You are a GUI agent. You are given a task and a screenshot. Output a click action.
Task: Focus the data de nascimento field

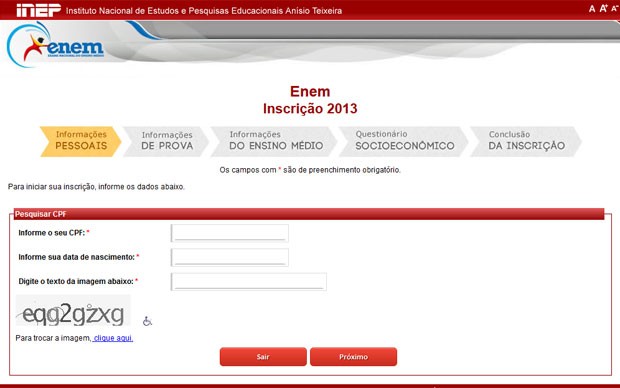coord(230,257)
